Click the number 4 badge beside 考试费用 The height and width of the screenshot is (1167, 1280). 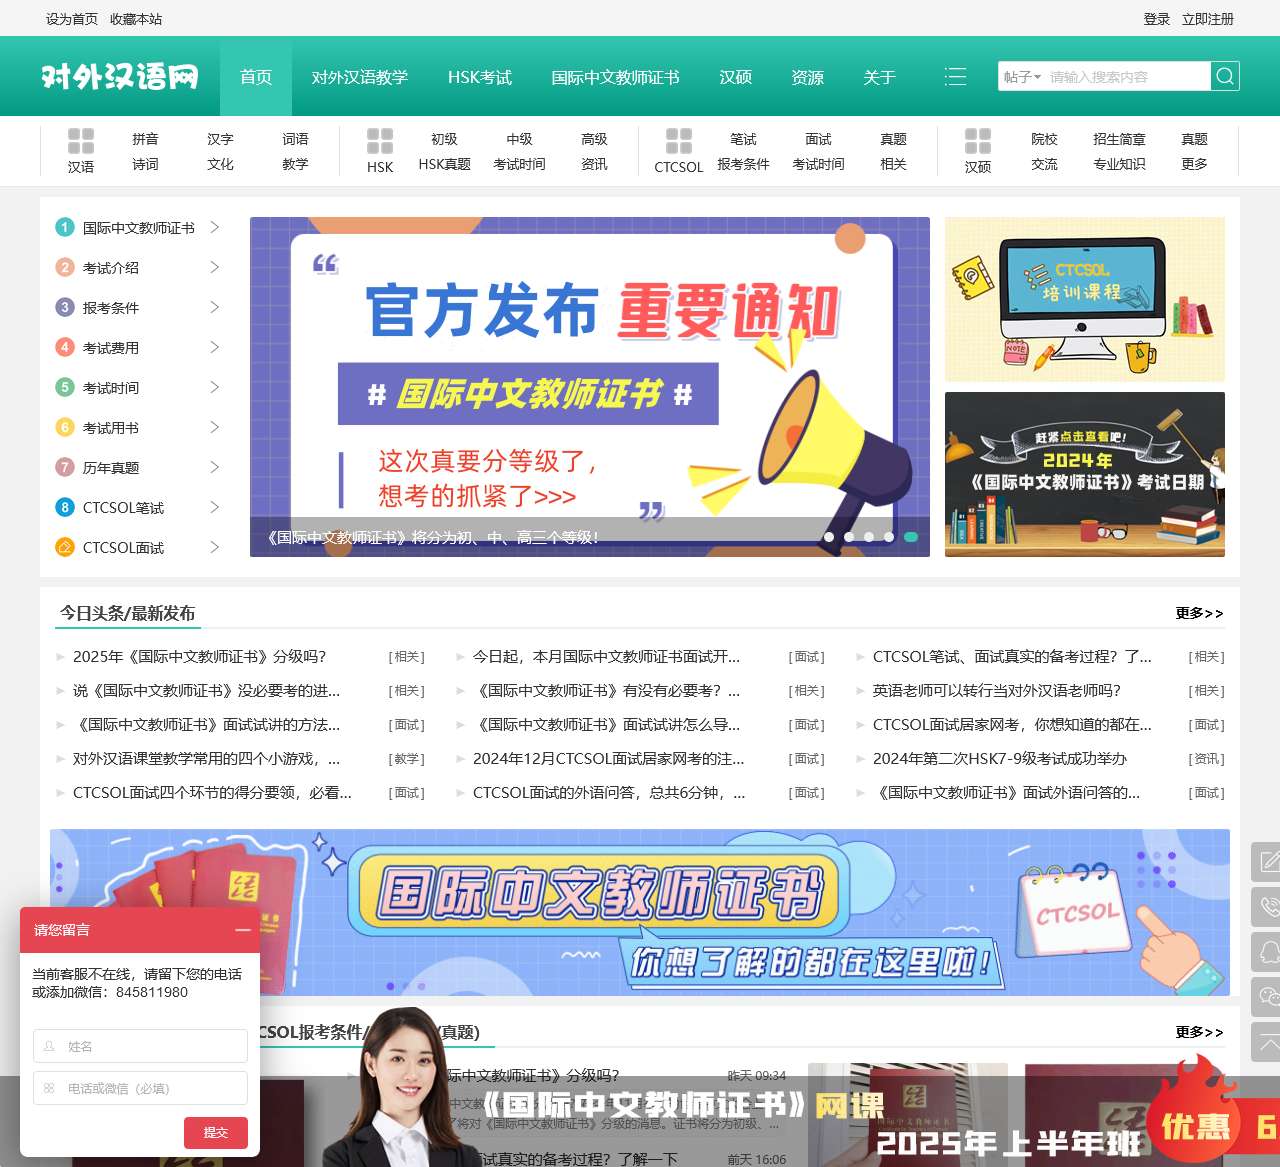pos(65,347)
